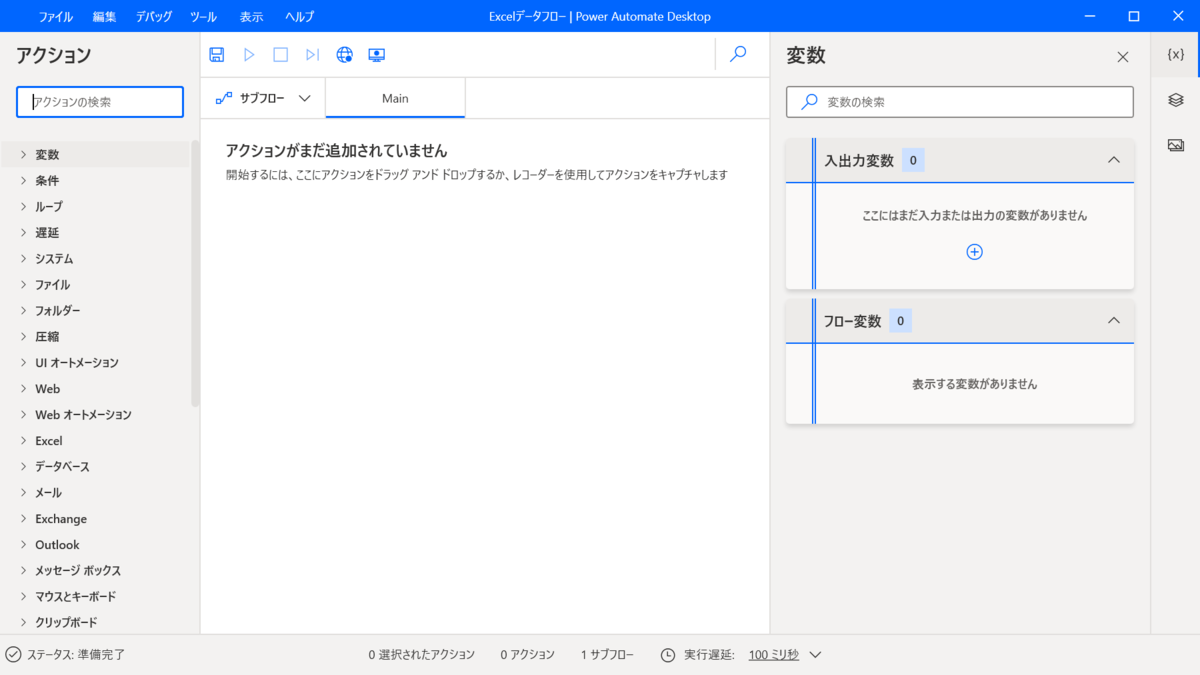This screenshot has height=675, width=1200.
Task: Click the 入出力変数 count badge
Action: 913,160
